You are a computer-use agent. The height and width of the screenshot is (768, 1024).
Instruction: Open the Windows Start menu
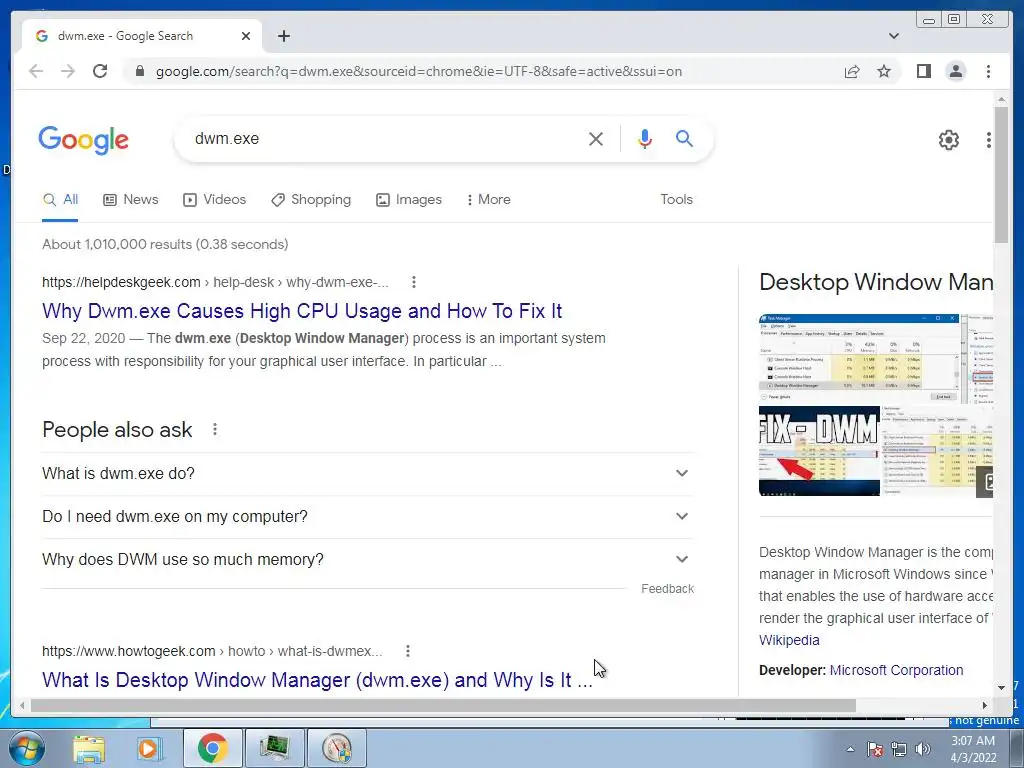point(25,748)
